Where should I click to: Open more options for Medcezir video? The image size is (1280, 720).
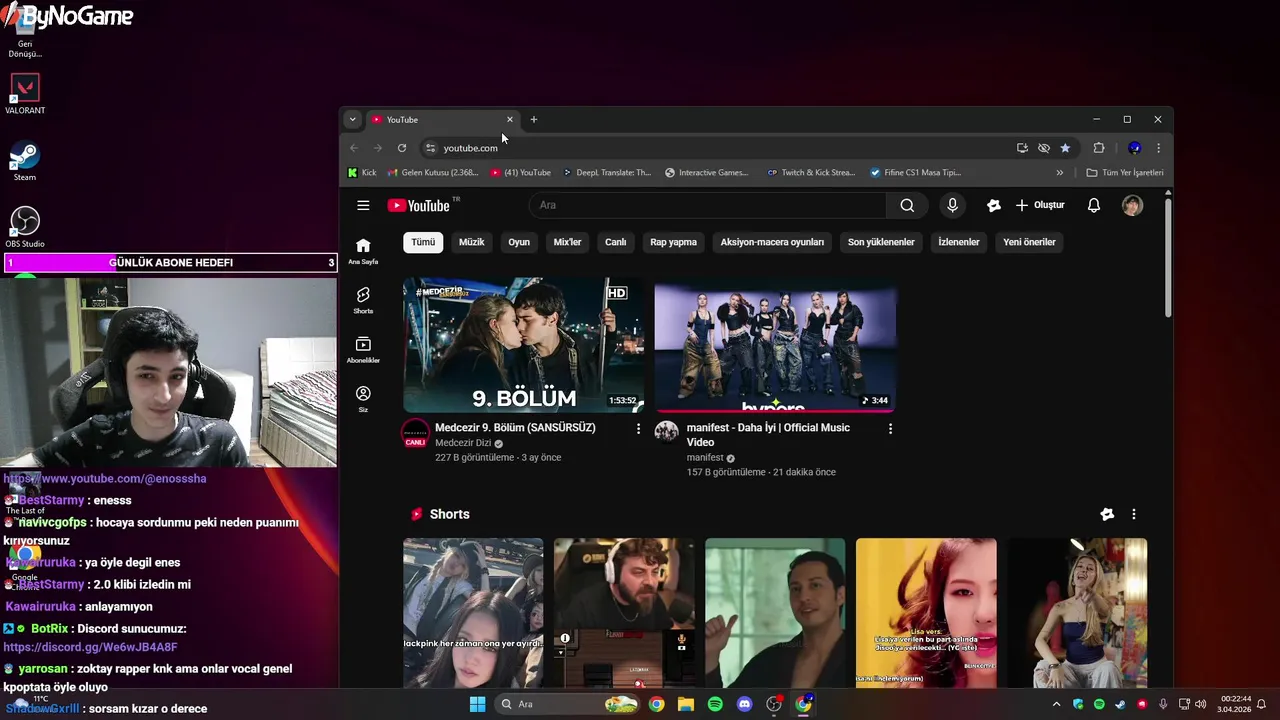click(x=638, y=428)
